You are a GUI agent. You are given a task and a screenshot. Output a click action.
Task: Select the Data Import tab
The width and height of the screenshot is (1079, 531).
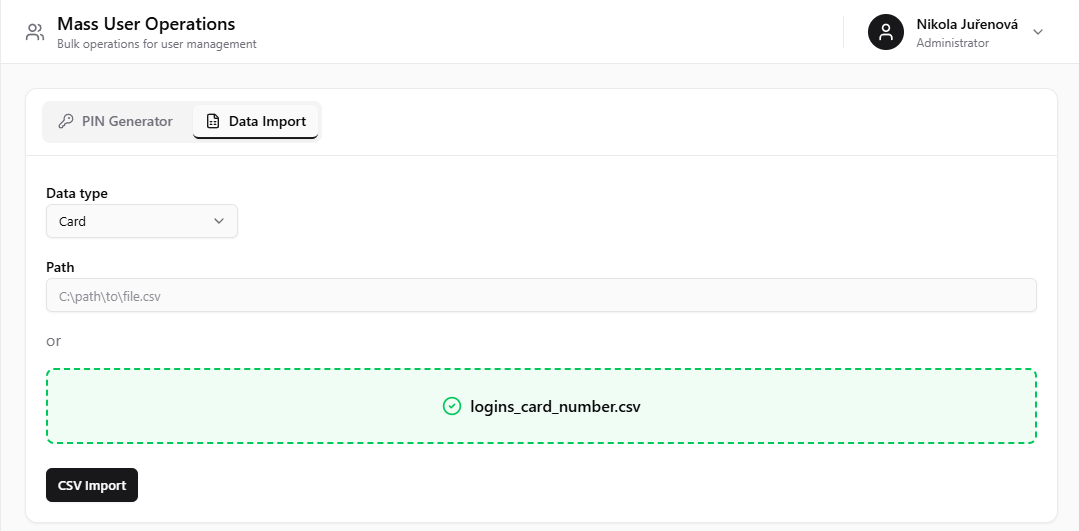255,122
